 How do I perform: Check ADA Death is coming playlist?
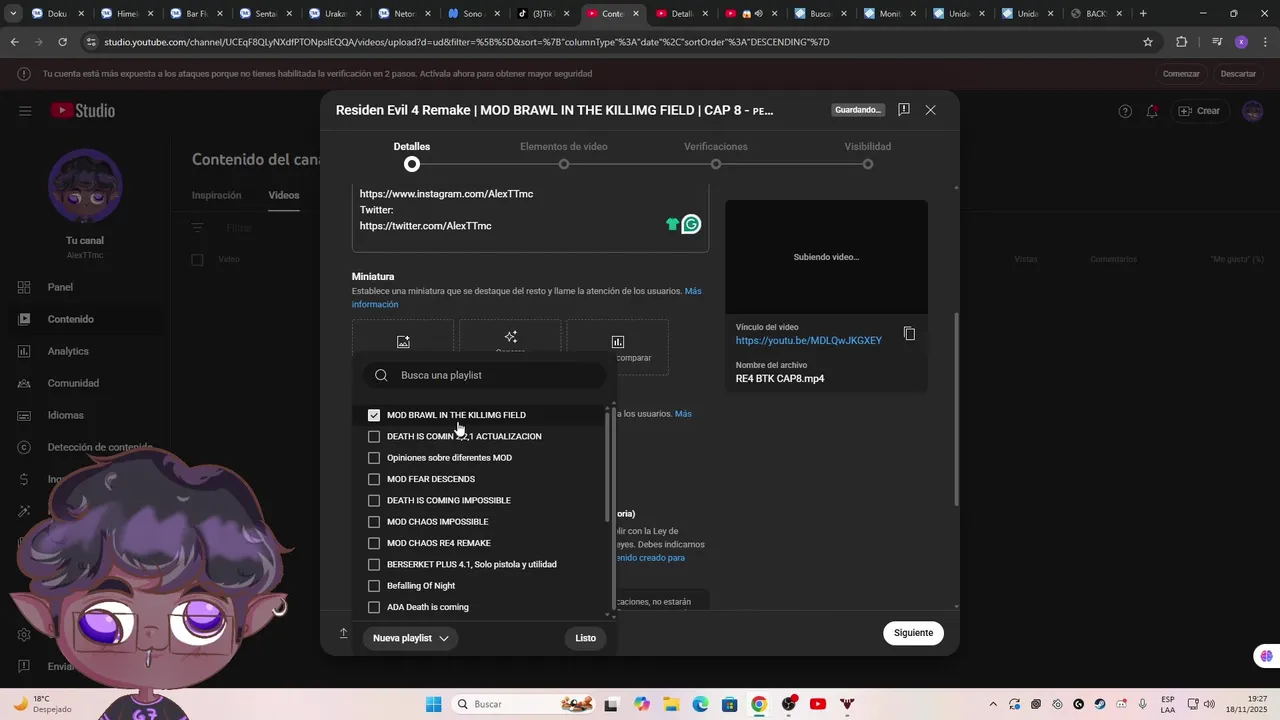coord(374,607)
